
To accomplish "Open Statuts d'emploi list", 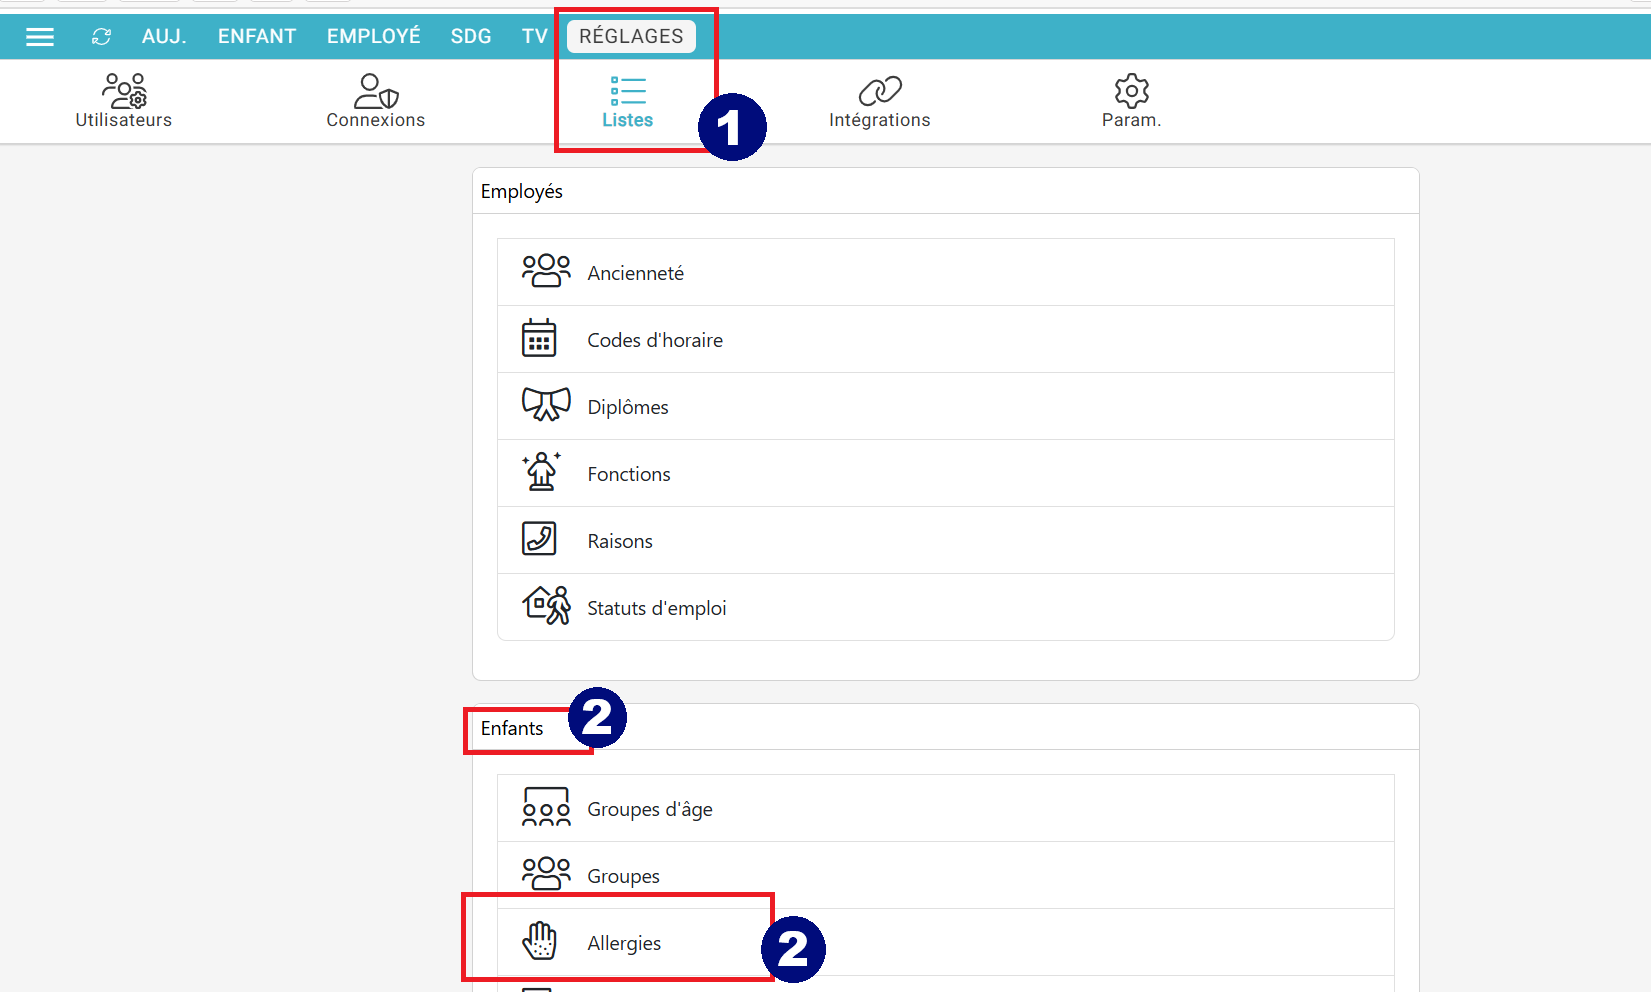I will pyautogui.click(x=657, y=608).
